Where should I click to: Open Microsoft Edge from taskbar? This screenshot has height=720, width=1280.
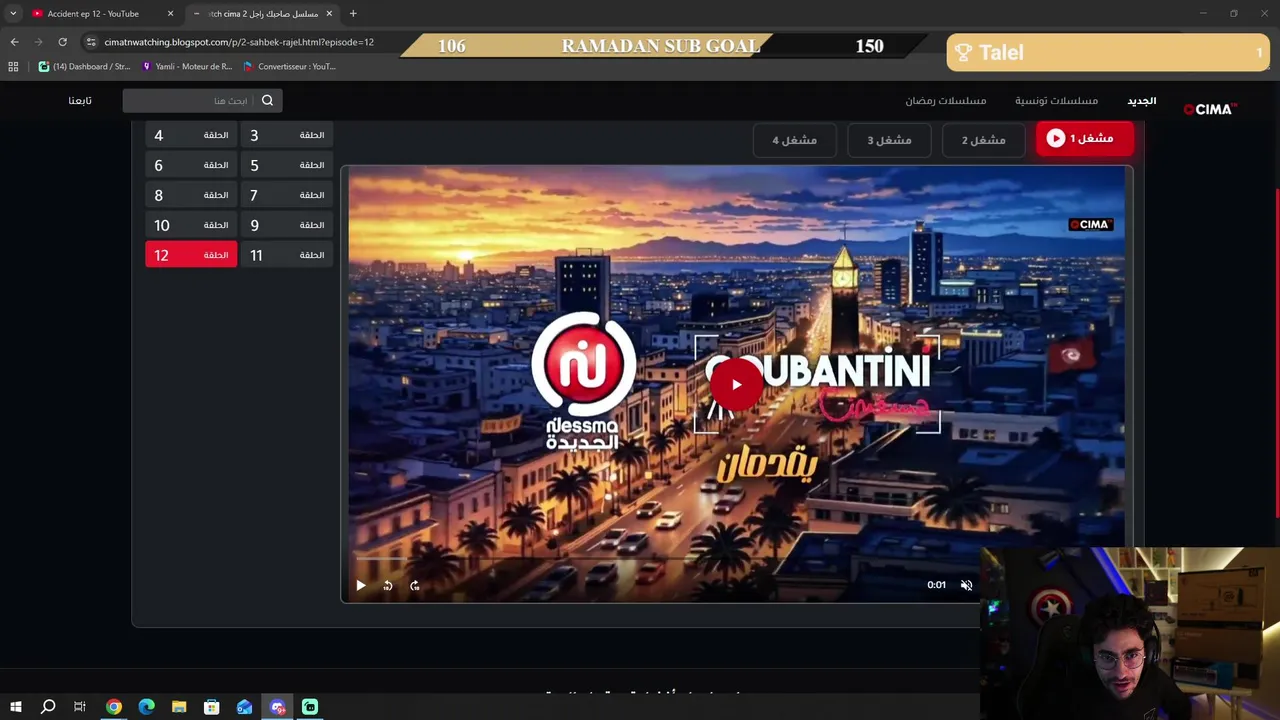tap(146, 707)
